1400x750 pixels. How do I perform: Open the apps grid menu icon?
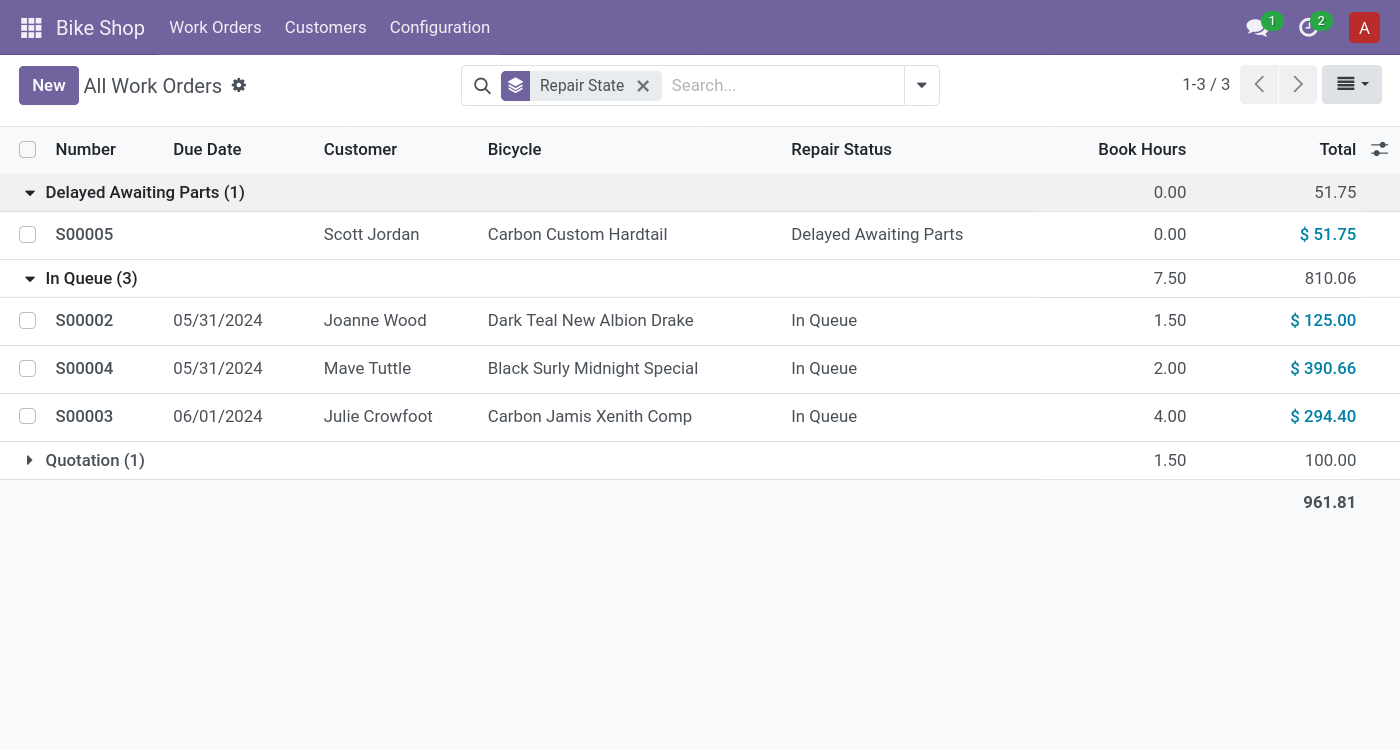pyautogui.click(x=31, y=28)
